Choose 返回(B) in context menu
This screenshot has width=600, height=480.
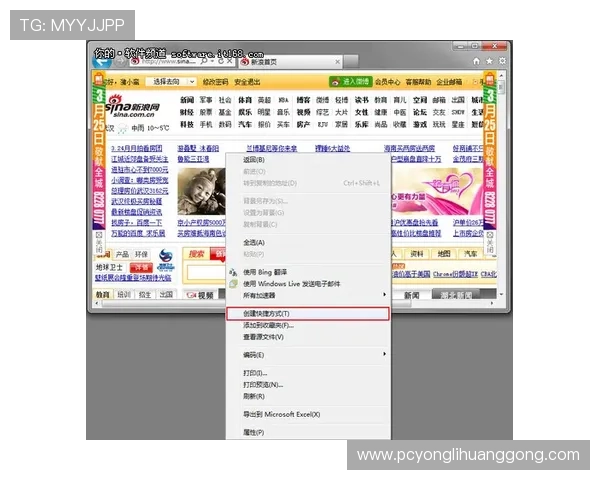(x=308, y=160)
